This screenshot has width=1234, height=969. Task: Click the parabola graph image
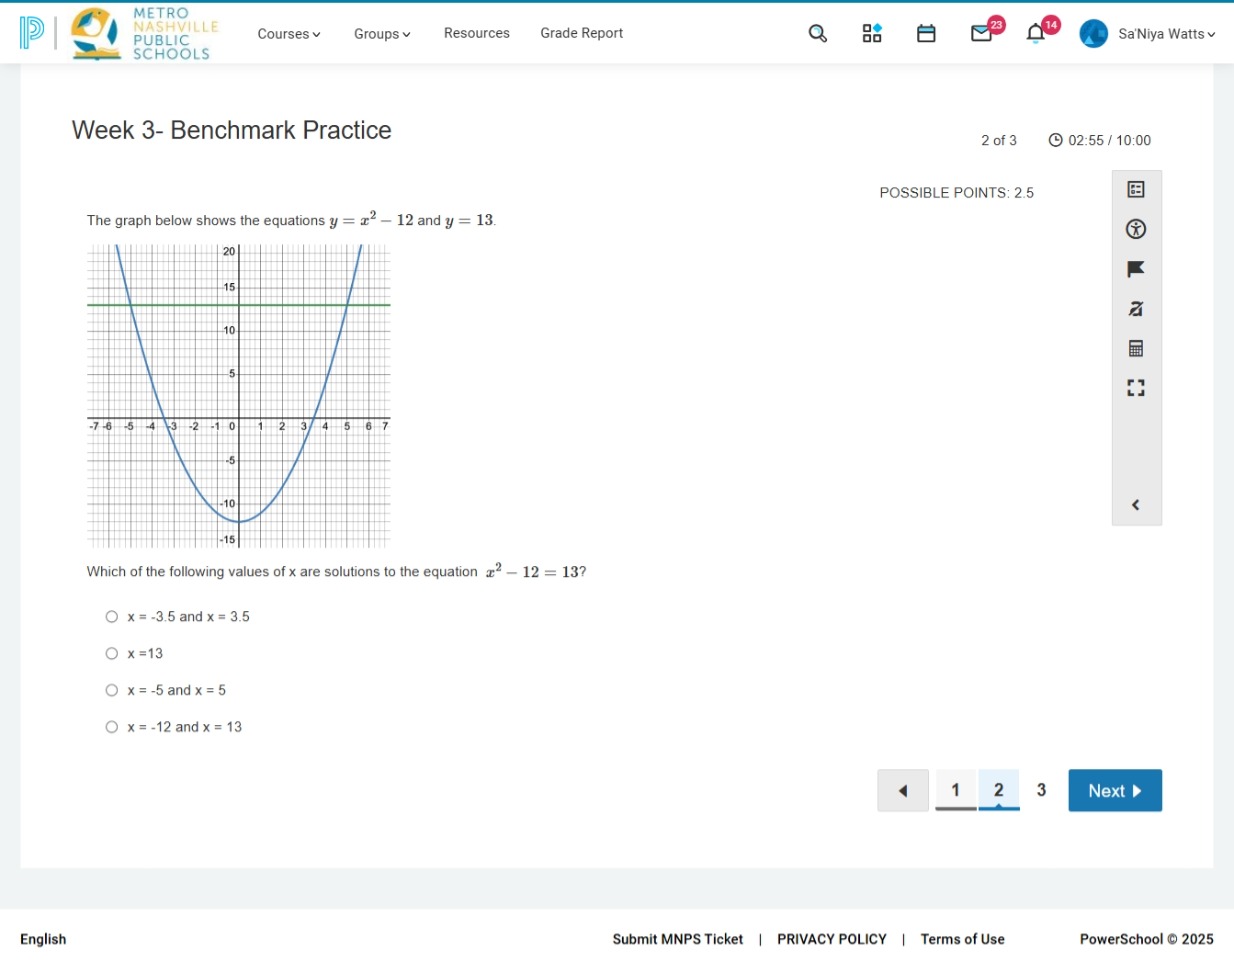(238, 396)
